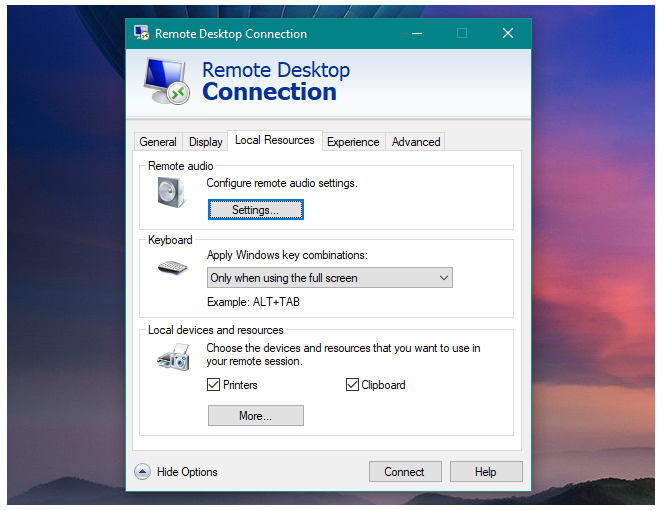Viewport: 662px width, 510px height.
Task: Open remote audio Settings button
Action: (255, 209)
